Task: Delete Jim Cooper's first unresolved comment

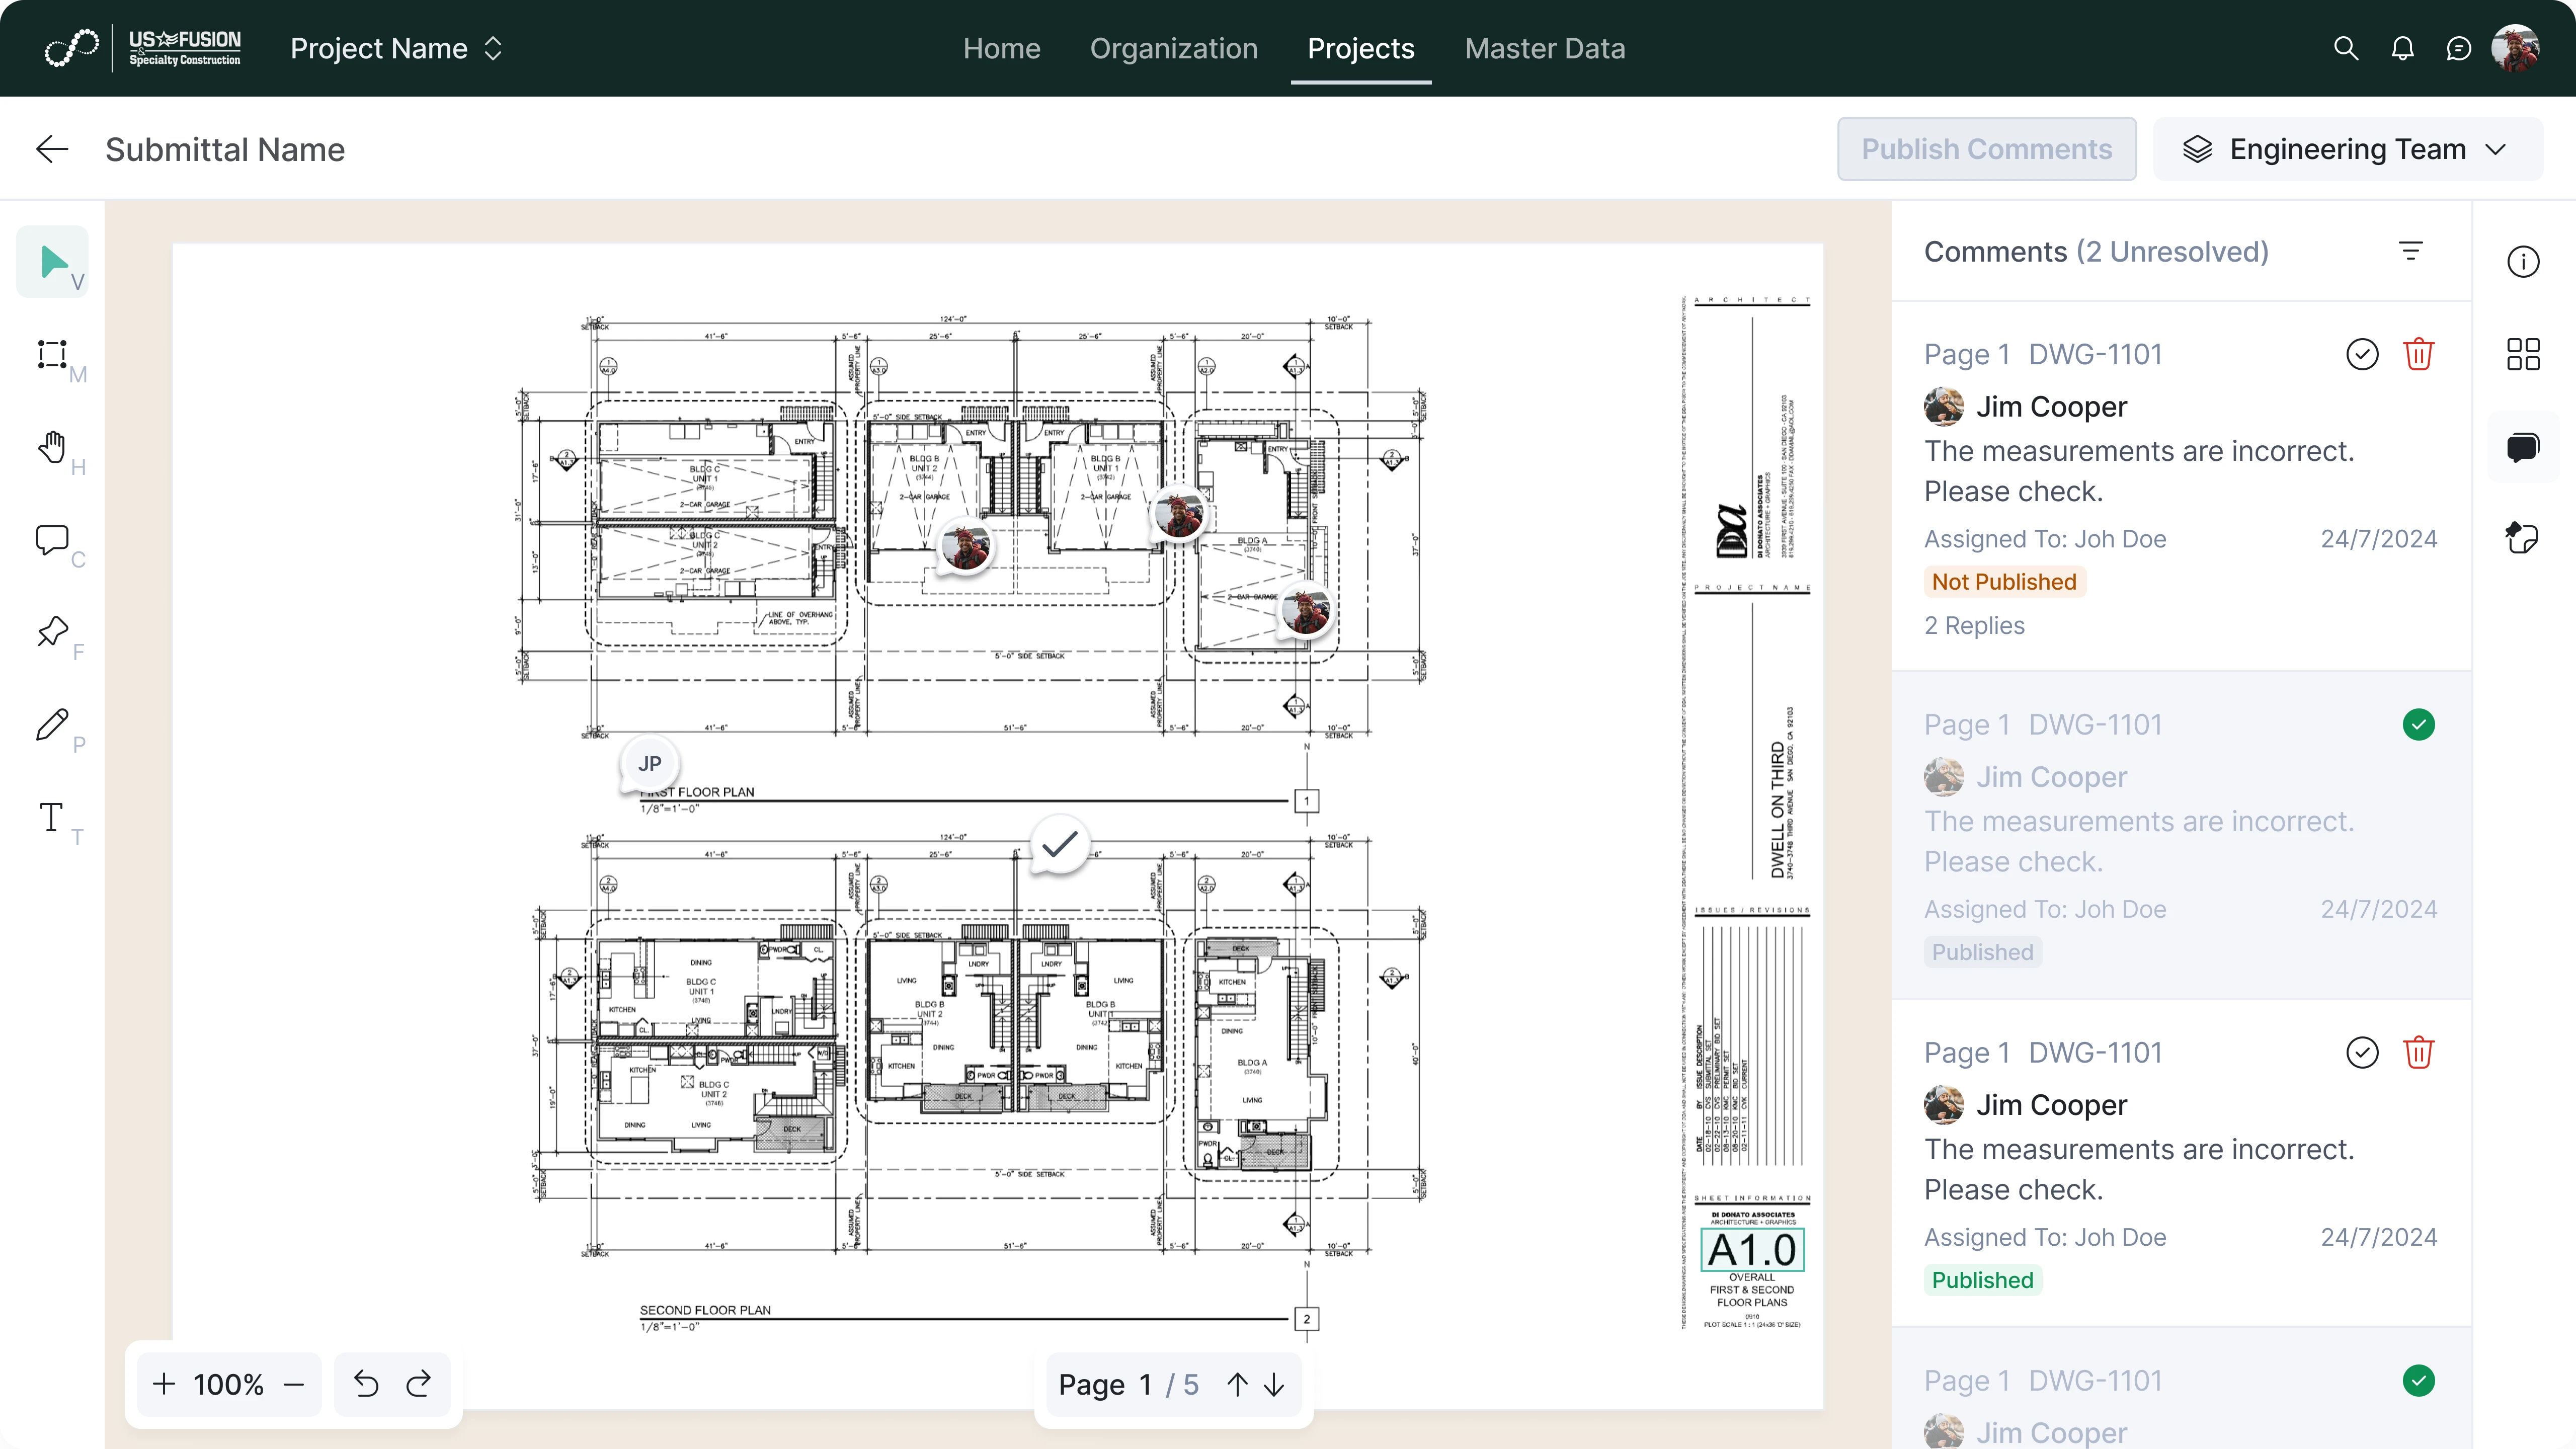Action: (2419, 353)
